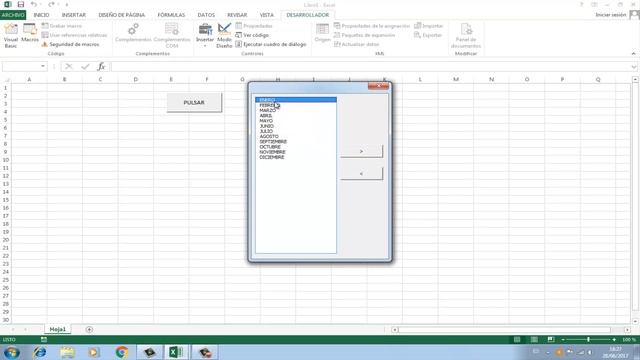Click Iniciar sesión

click(x=611, y=15)
